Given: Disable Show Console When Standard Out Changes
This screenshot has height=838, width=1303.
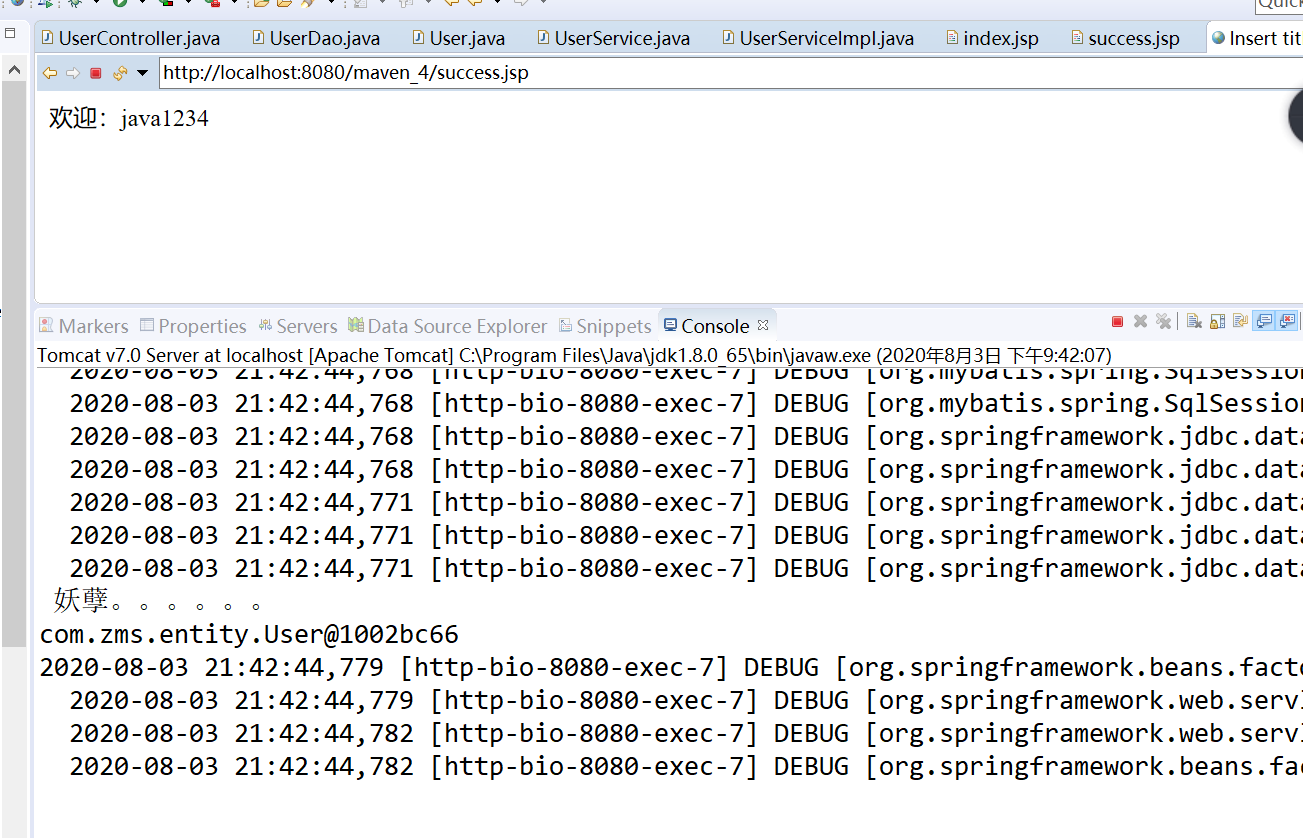Looking at the screenshot, I should pyautogui.click(x=1262, y=321).
